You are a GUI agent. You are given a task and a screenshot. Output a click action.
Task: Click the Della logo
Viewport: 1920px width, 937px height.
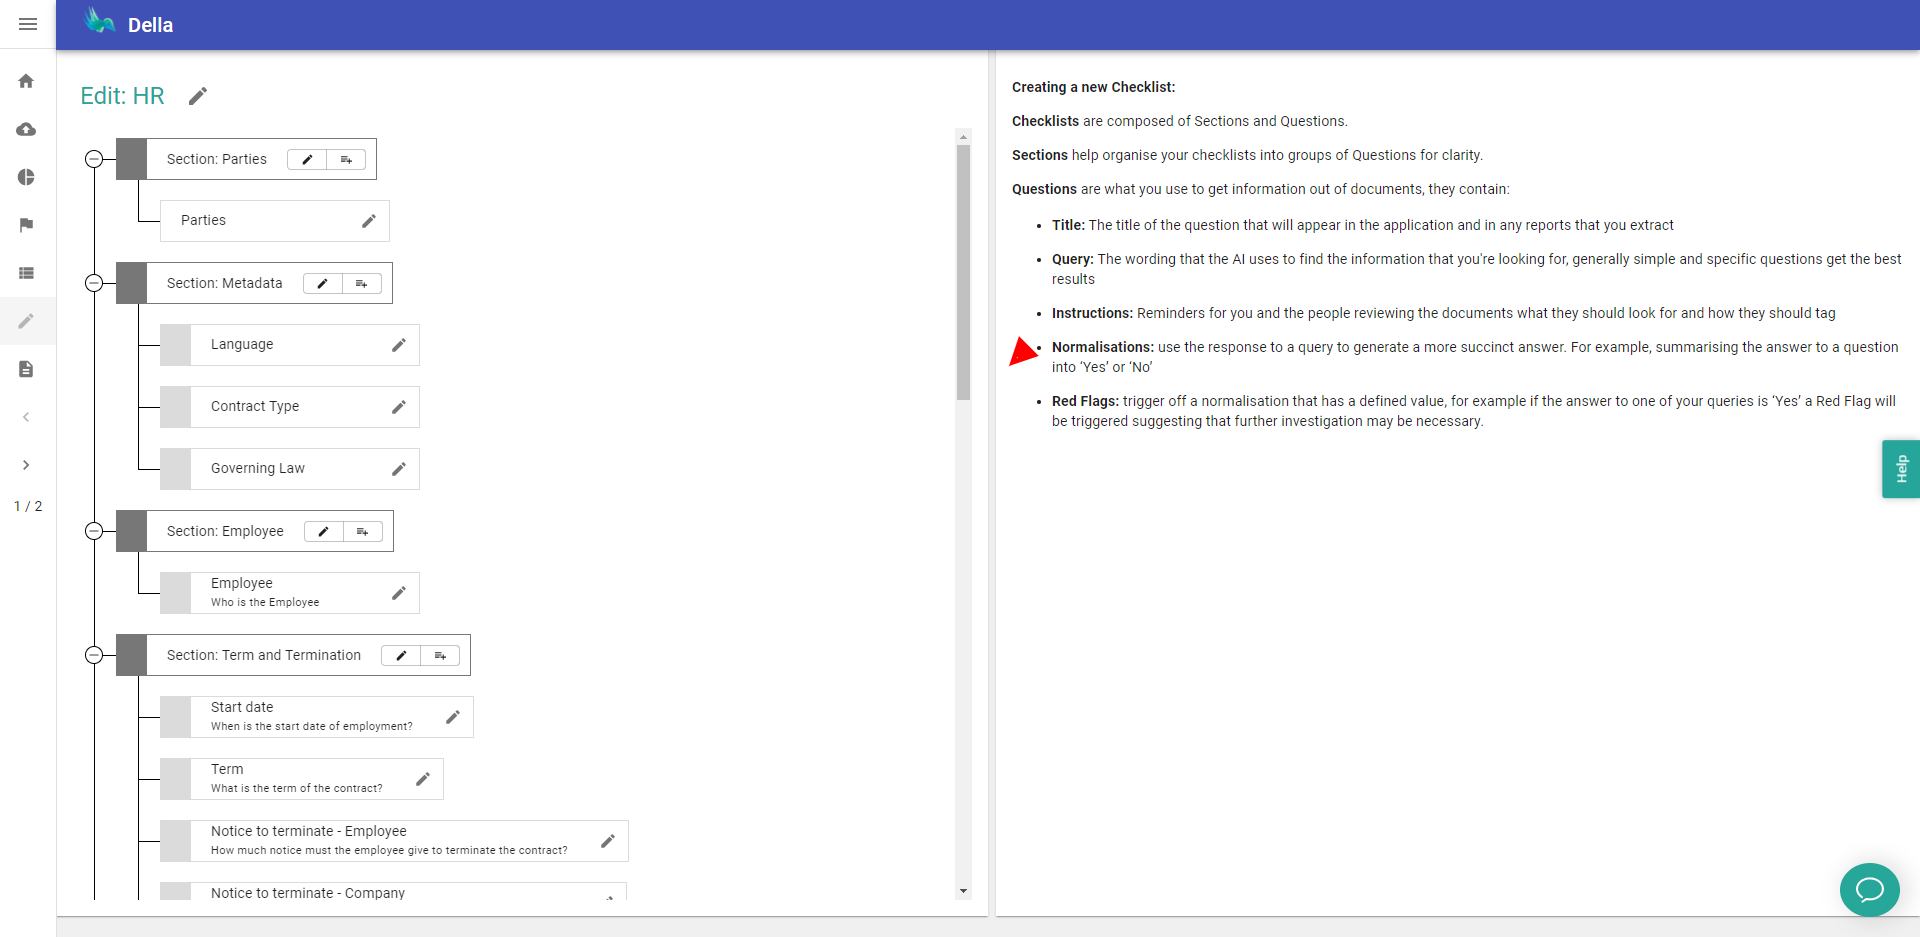point(100,21)
